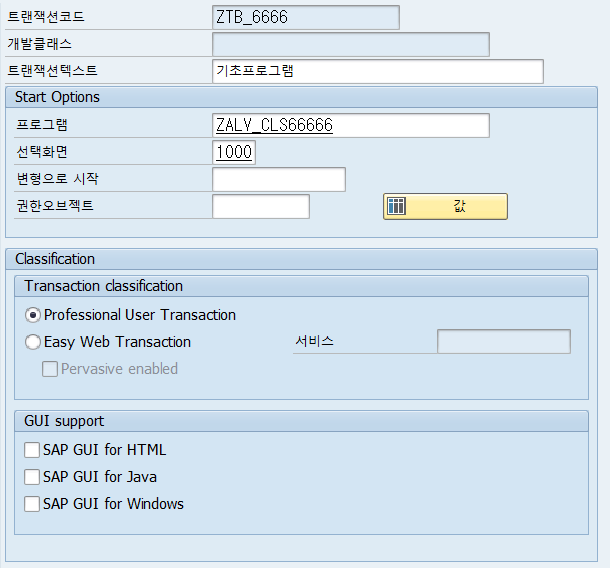Enable SAP GUI for Java checkbox

[32, 477]
